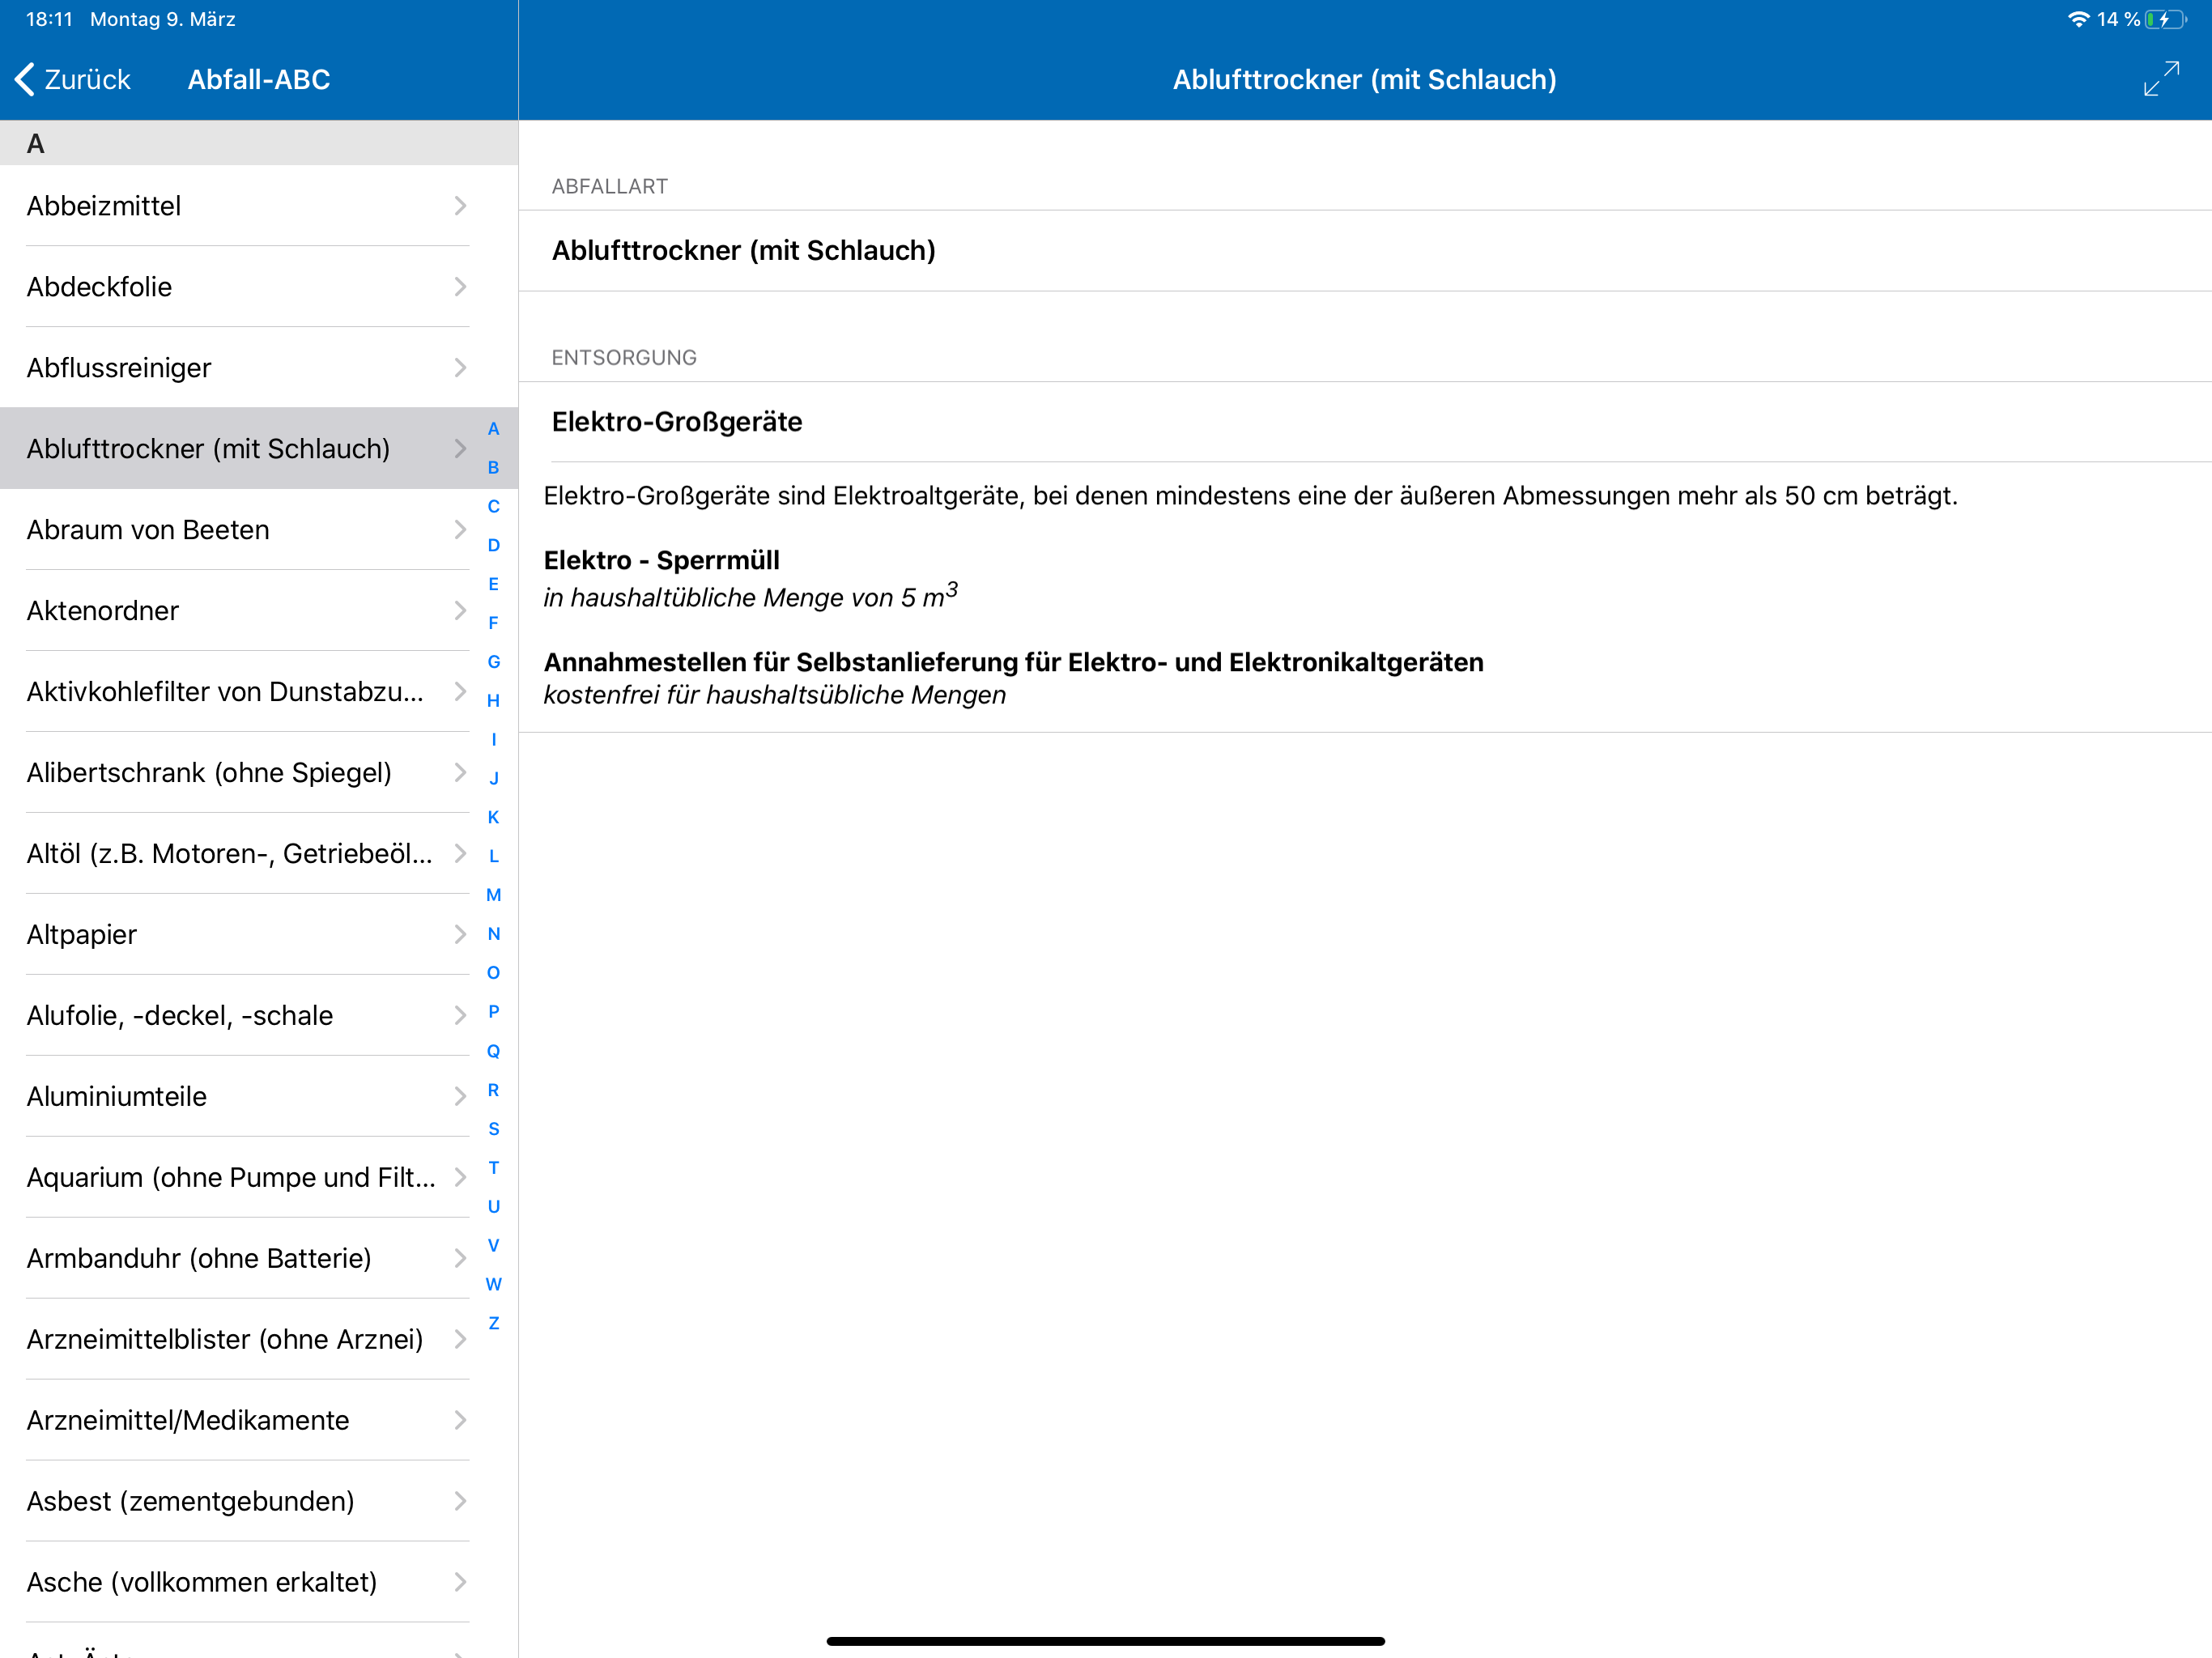Image resolution: width=2212 pixels, height=1658 pixels.
Task: Check the battery charging indicator
Action: pos(2166,19)
